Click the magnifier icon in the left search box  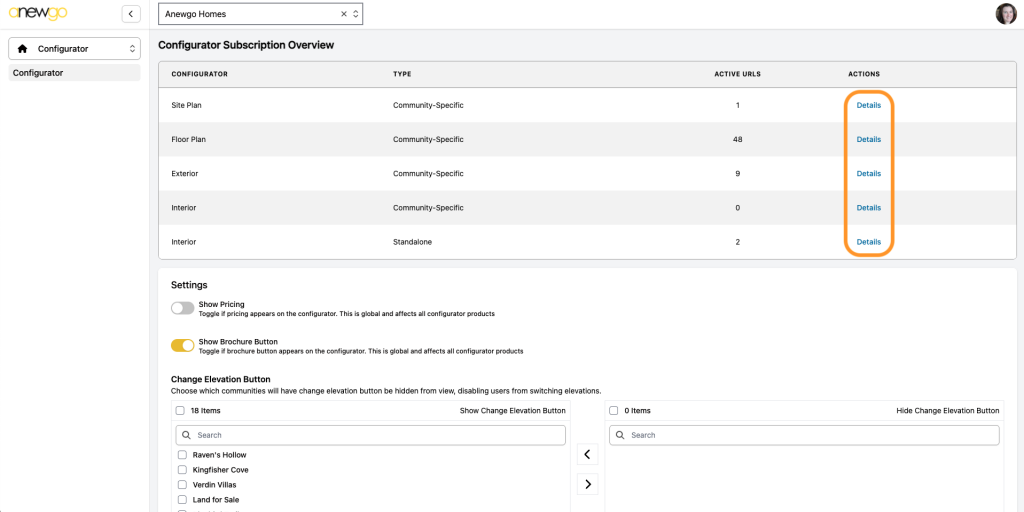point(186,435)
